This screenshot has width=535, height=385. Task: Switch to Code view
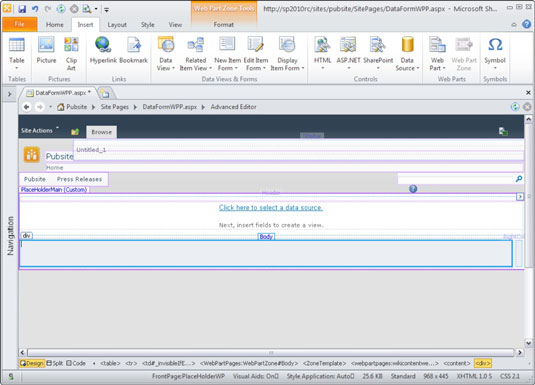coord(76,363)
